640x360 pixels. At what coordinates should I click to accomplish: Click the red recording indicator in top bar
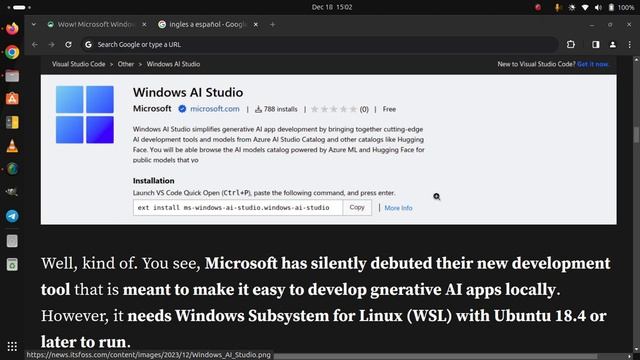point(538,7)
